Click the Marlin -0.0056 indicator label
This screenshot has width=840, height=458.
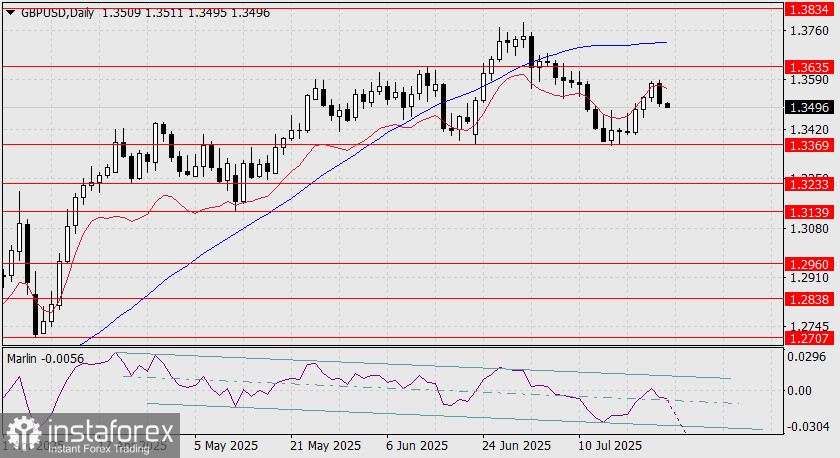tap(46, 359)
